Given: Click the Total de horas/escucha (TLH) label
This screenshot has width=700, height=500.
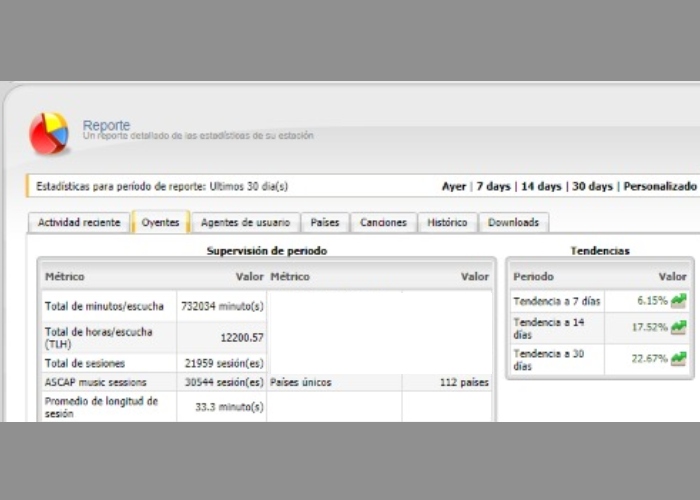Looking at the screenshot, I should pos(98,338).
